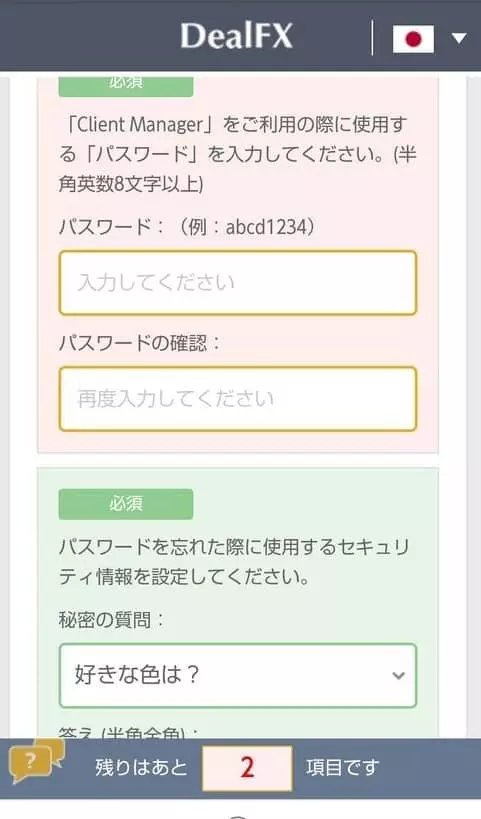Screen dimensions: 481x819
Task: Click the security information instruction paragraph
Action: (234, 562)
